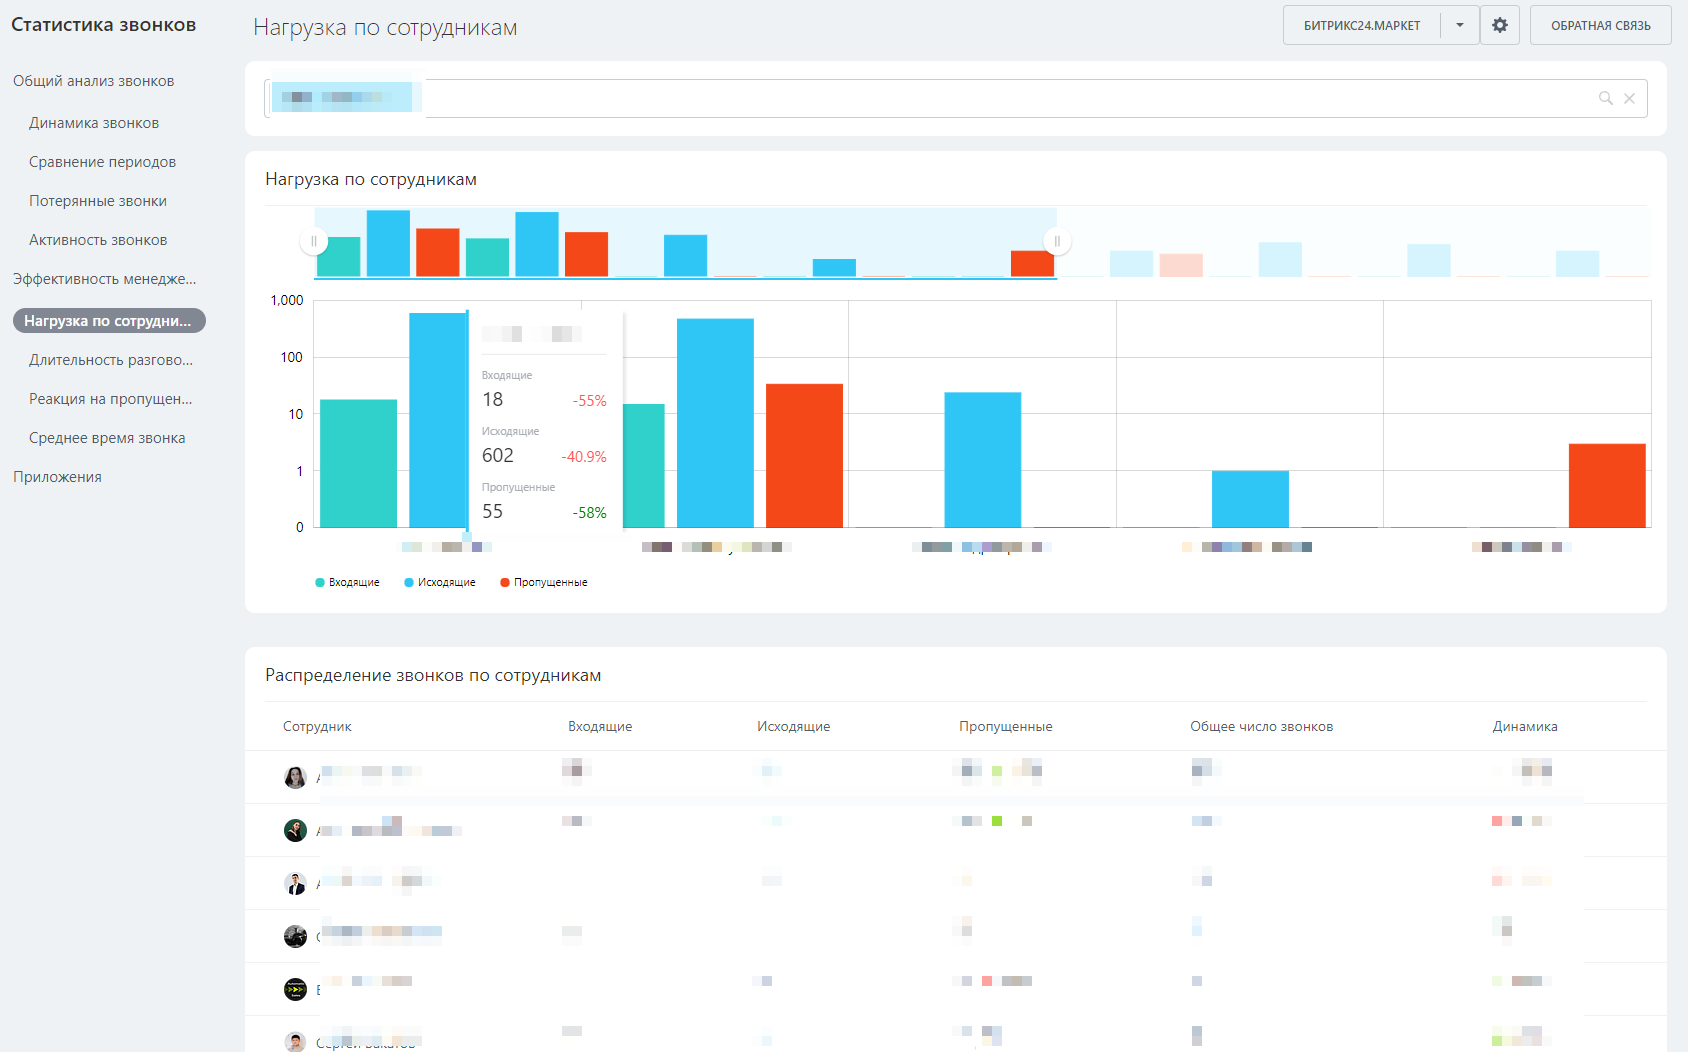
Task: Click second employee avatar in table
Action: (x=295, y=830)
